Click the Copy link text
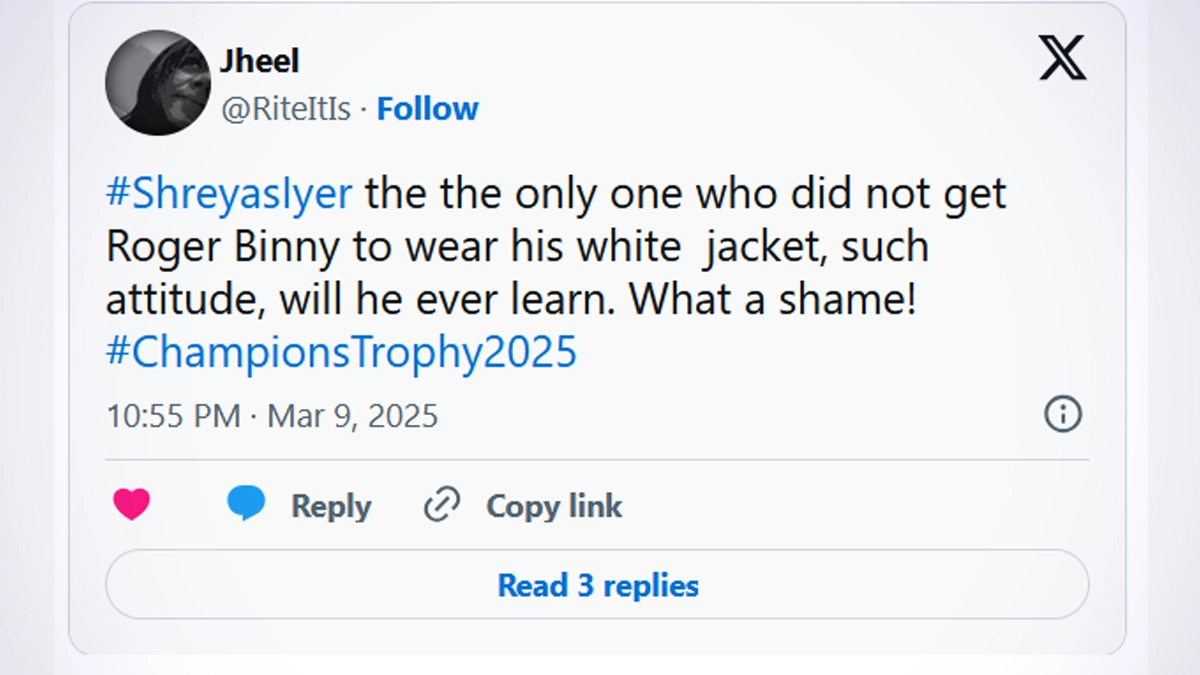Image resolution: width=1200 pixels, height=675 pixels. point(554,506)
